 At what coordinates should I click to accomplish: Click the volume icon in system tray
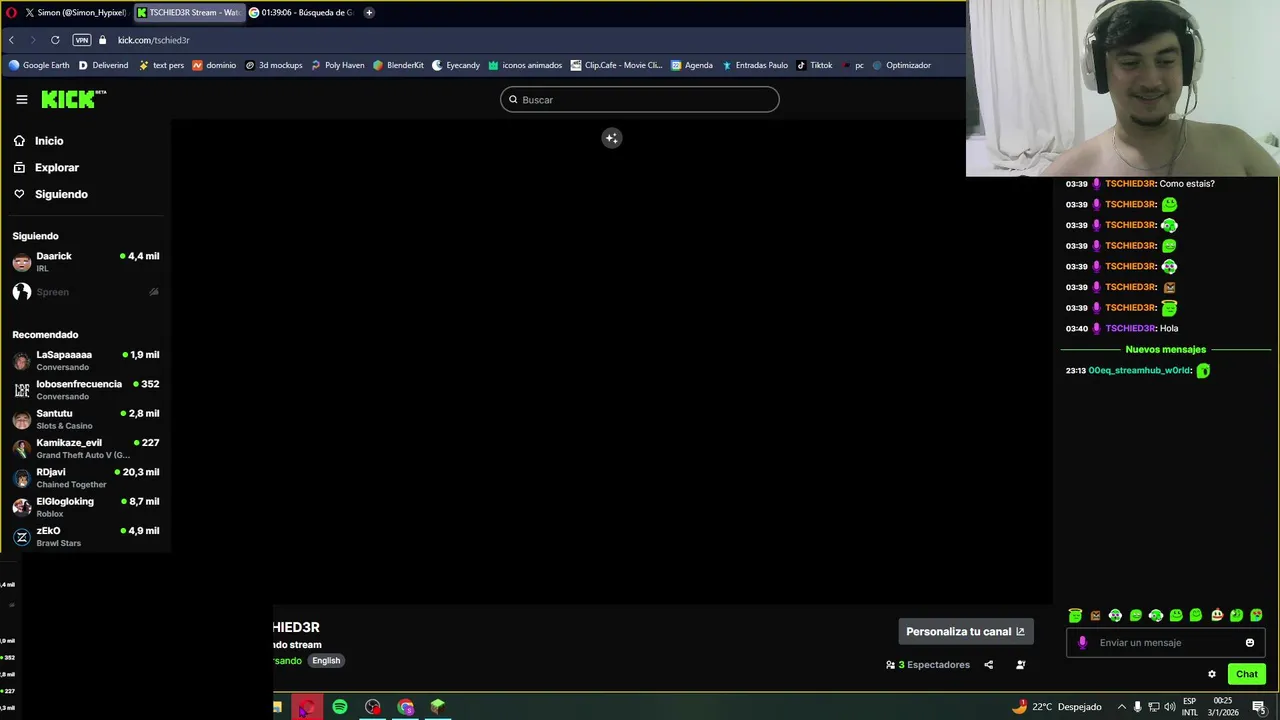tap(1170, 707)
